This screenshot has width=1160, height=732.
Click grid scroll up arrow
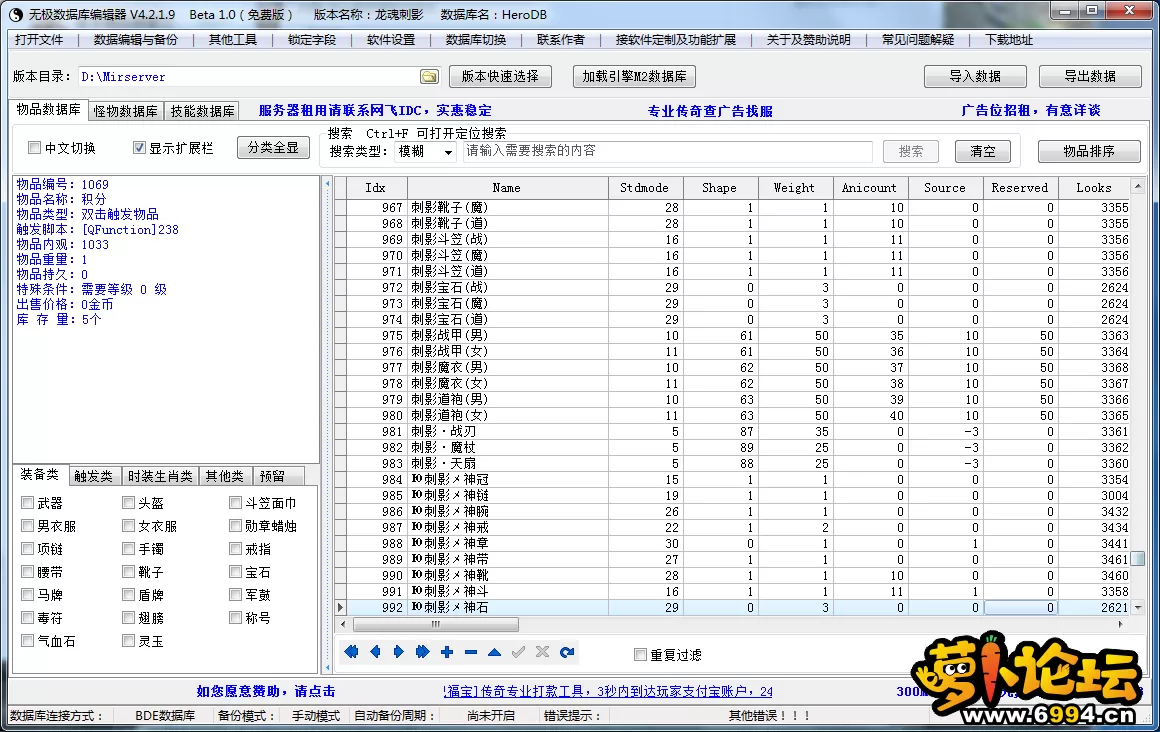pyautogui.click(x=1139, y=187)
